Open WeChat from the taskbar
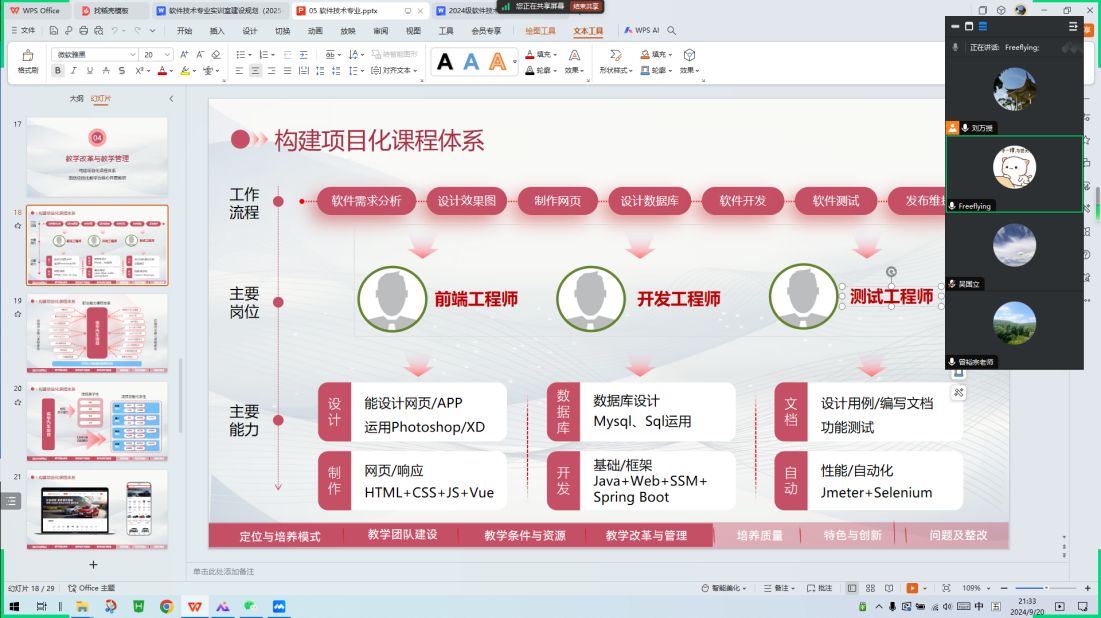Viewport: 1101px width, 618px height. pyautogui.click(x=251, y=606)
